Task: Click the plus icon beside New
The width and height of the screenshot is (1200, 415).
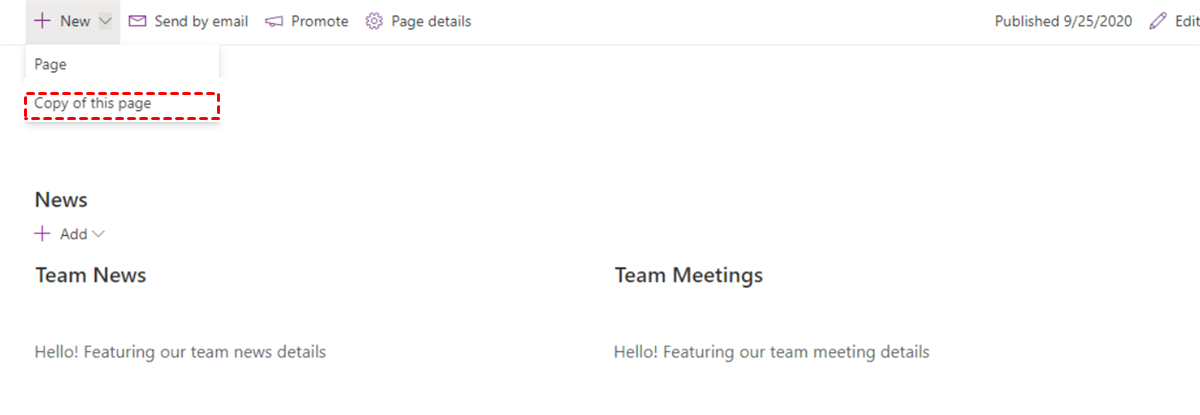Action: pos(42,21)
